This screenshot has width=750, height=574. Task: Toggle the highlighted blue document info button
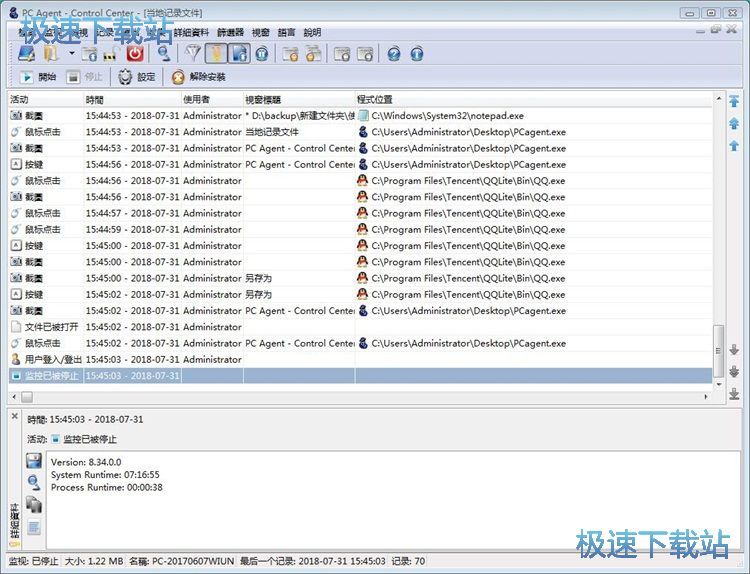click(x=239, y=54)
